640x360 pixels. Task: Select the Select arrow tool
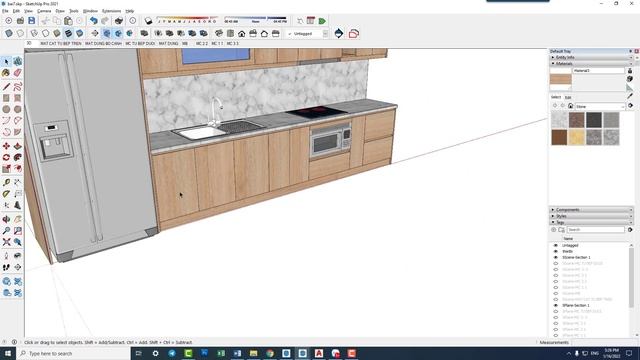click(x=6, y=61)
